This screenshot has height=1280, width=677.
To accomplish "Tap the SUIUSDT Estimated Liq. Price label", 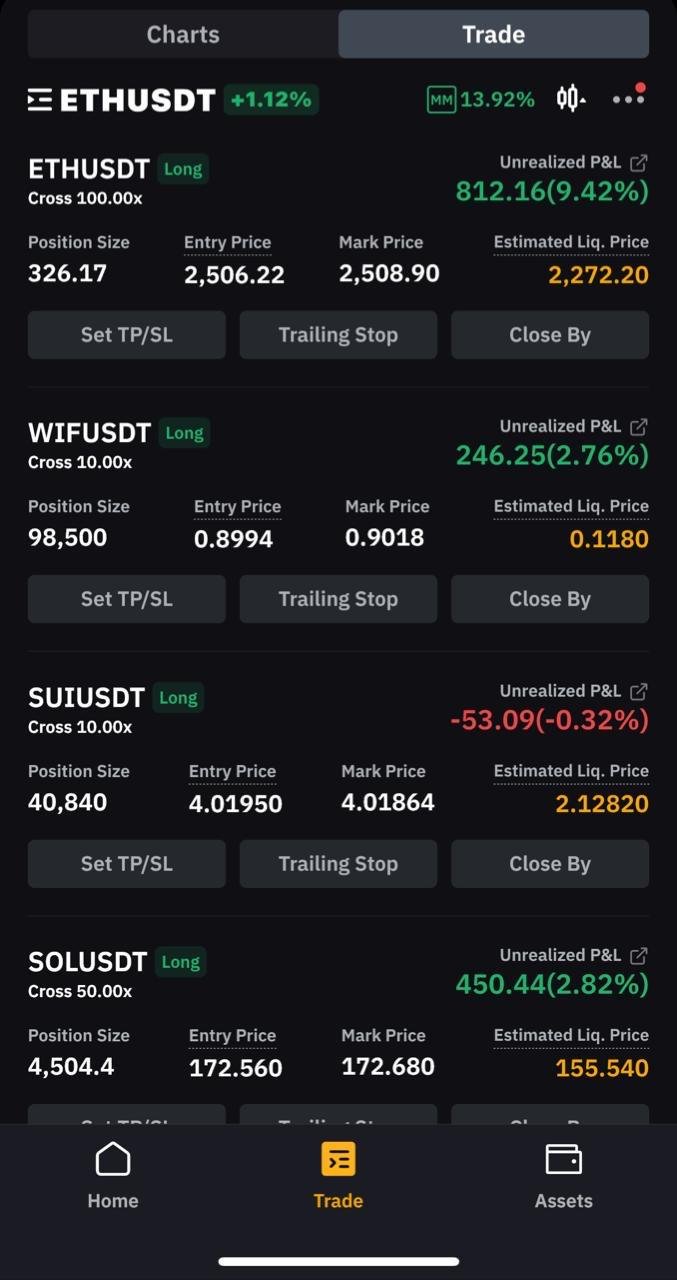I will pyautogui.click(x=571, y=771).
